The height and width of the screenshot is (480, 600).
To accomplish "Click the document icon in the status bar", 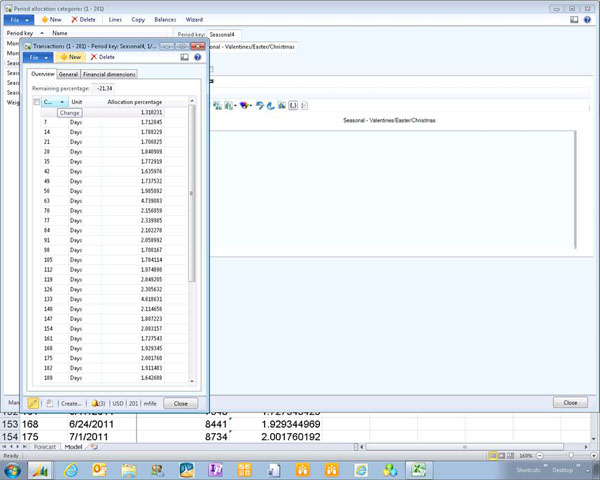I will pos(48,403).
